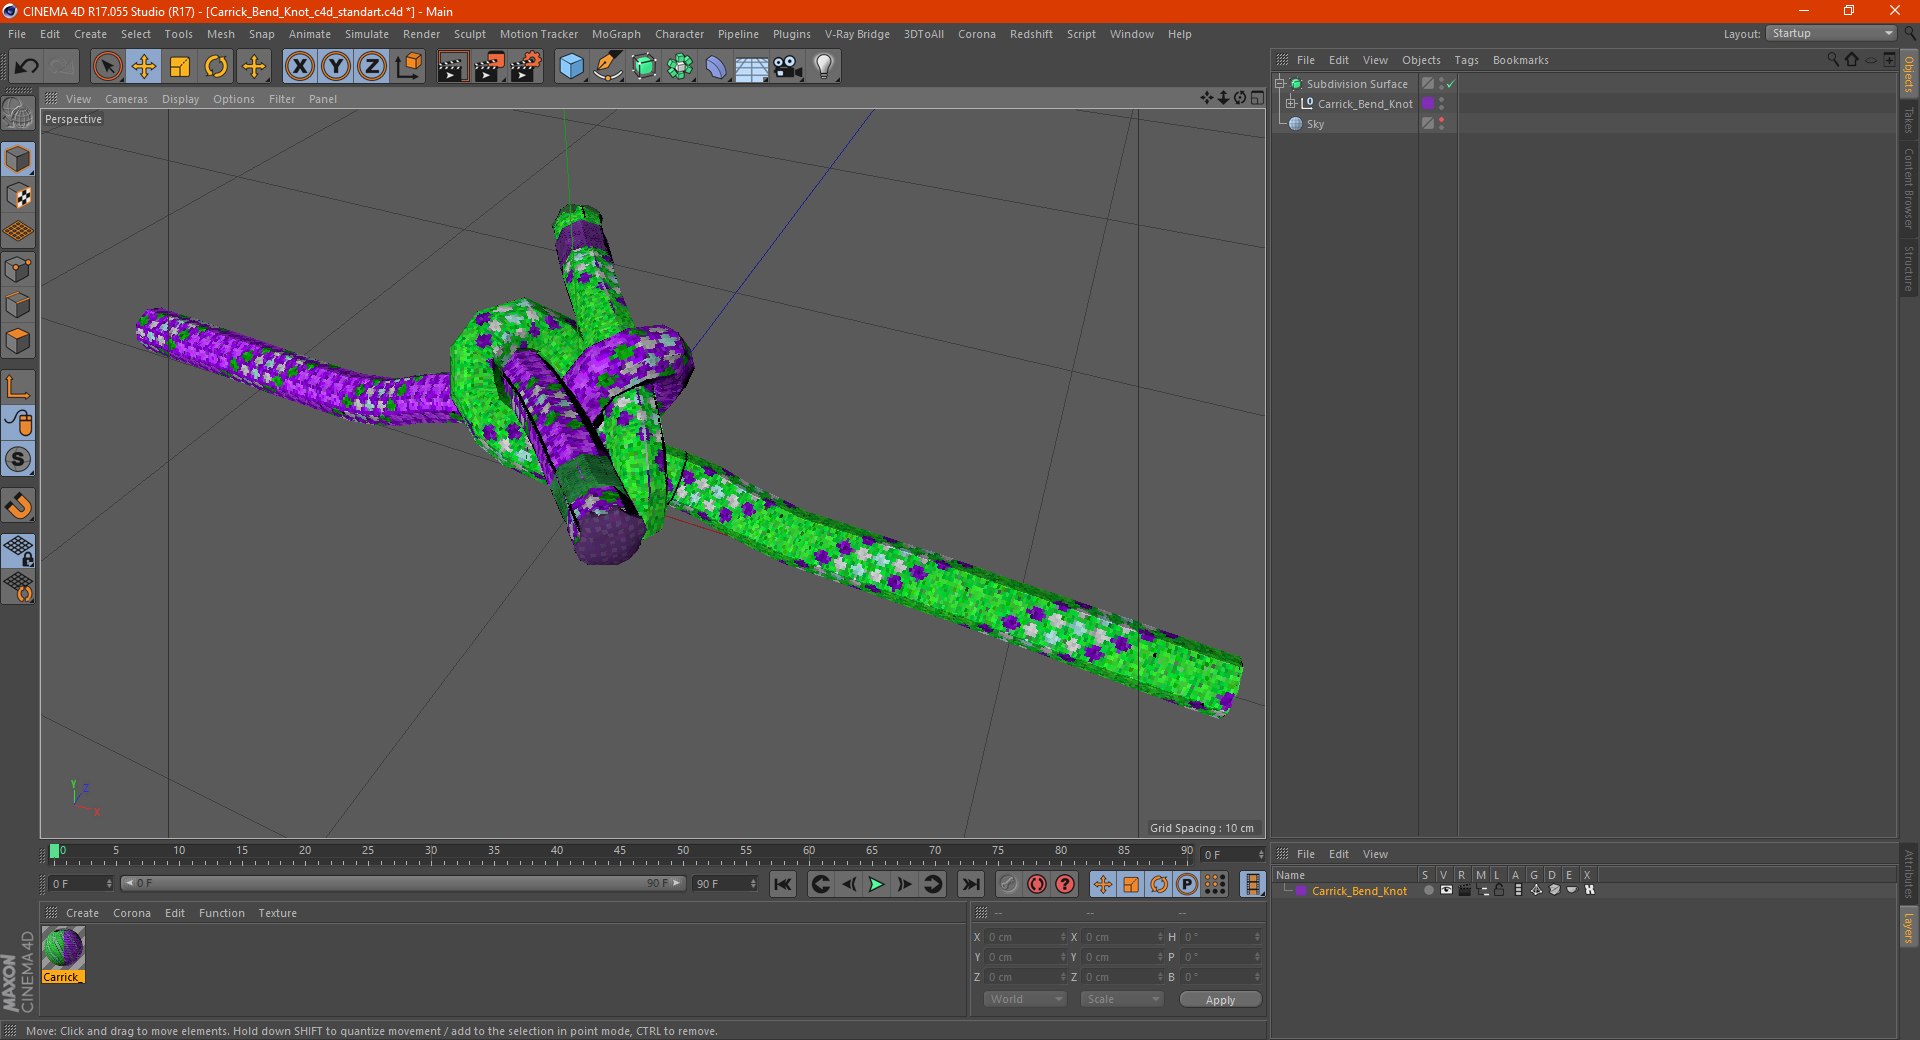Add a Cube primitive object
Viewport: 1920px width, 1040px height.
tap(571, 67)
